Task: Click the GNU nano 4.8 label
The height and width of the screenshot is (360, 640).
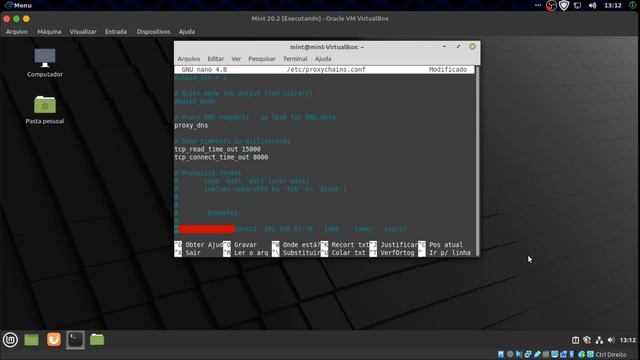Action: (x=204, y=69)
